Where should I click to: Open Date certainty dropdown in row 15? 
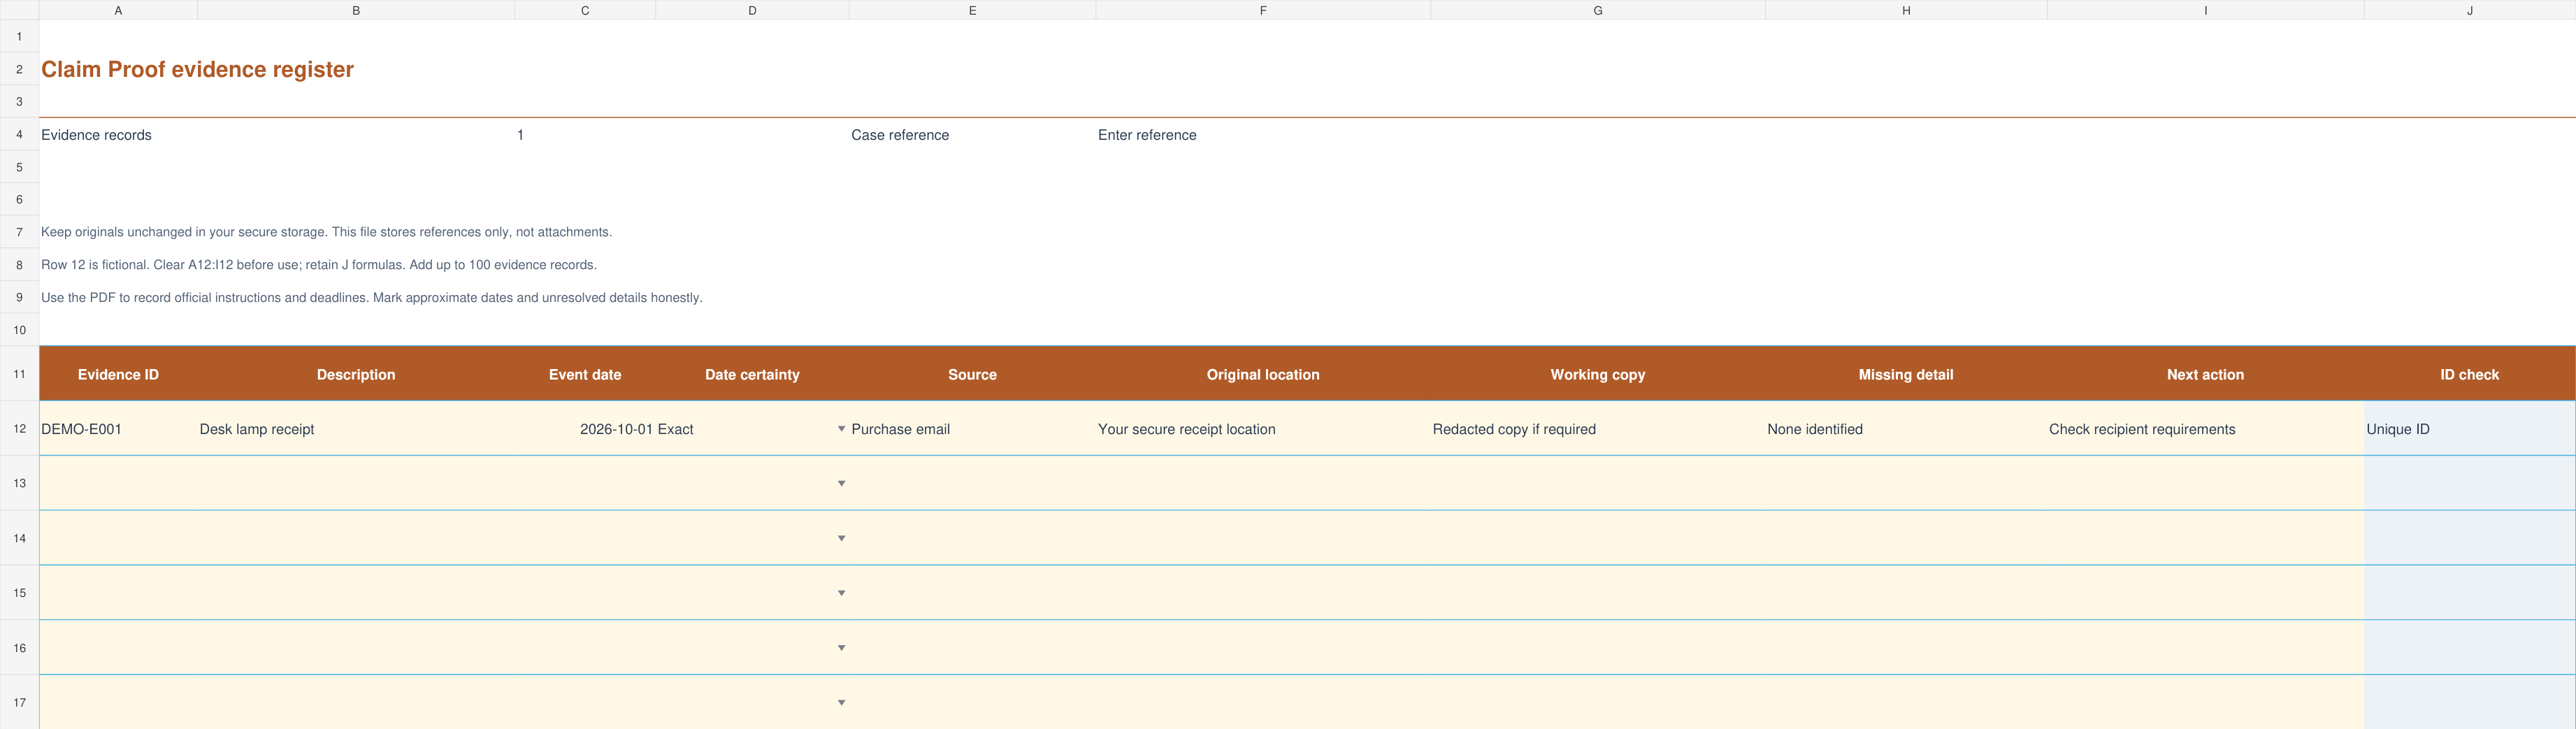841,593
